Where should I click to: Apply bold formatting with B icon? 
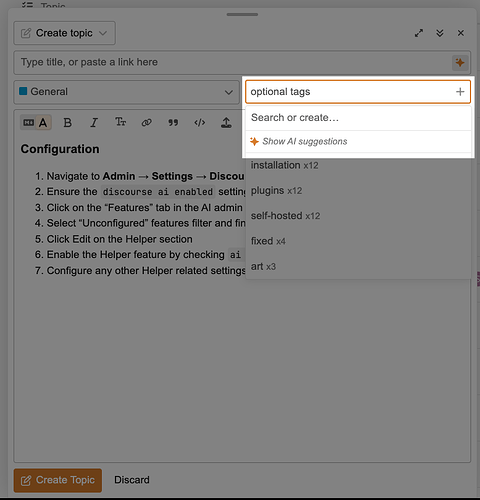click(67, 123)
